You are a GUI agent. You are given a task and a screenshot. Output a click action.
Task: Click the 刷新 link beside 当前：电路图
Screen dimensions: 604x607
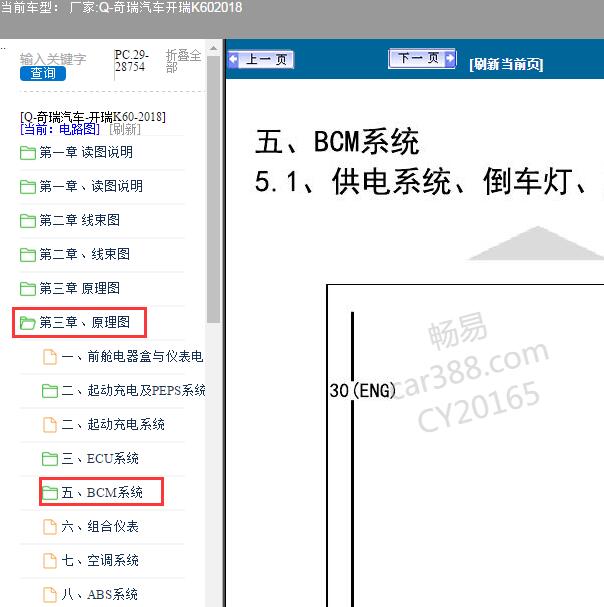(x=125, y=129)
